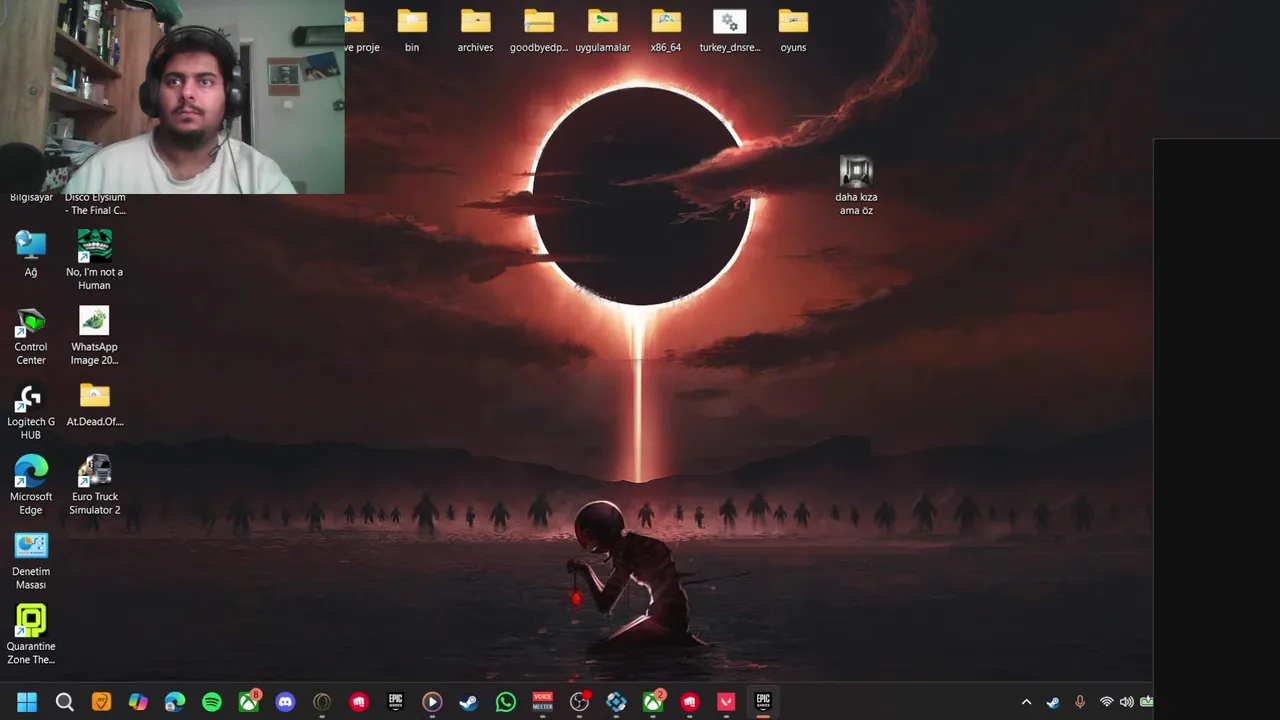Open the volume control in tray
This screenshot has width=1280, height=720.
pos(1127,702)
